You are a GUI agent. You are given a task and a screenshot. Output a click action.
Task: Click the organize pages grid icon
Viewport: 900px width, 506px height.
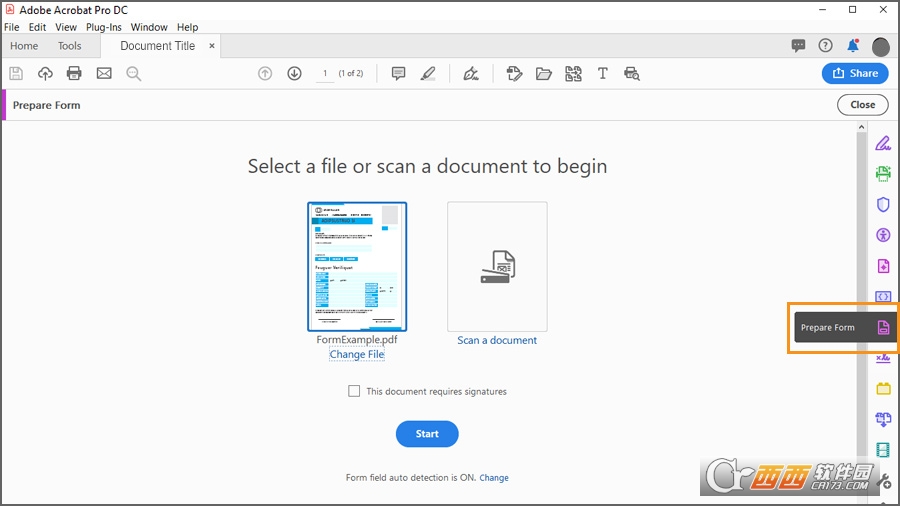coord(573,73)
